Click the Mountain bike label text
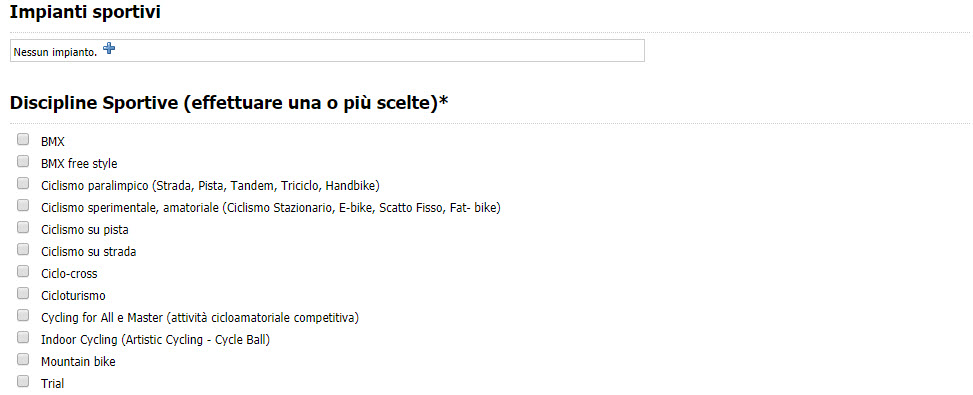This screenshot has width=973, height=395. [x=78, y=362]
